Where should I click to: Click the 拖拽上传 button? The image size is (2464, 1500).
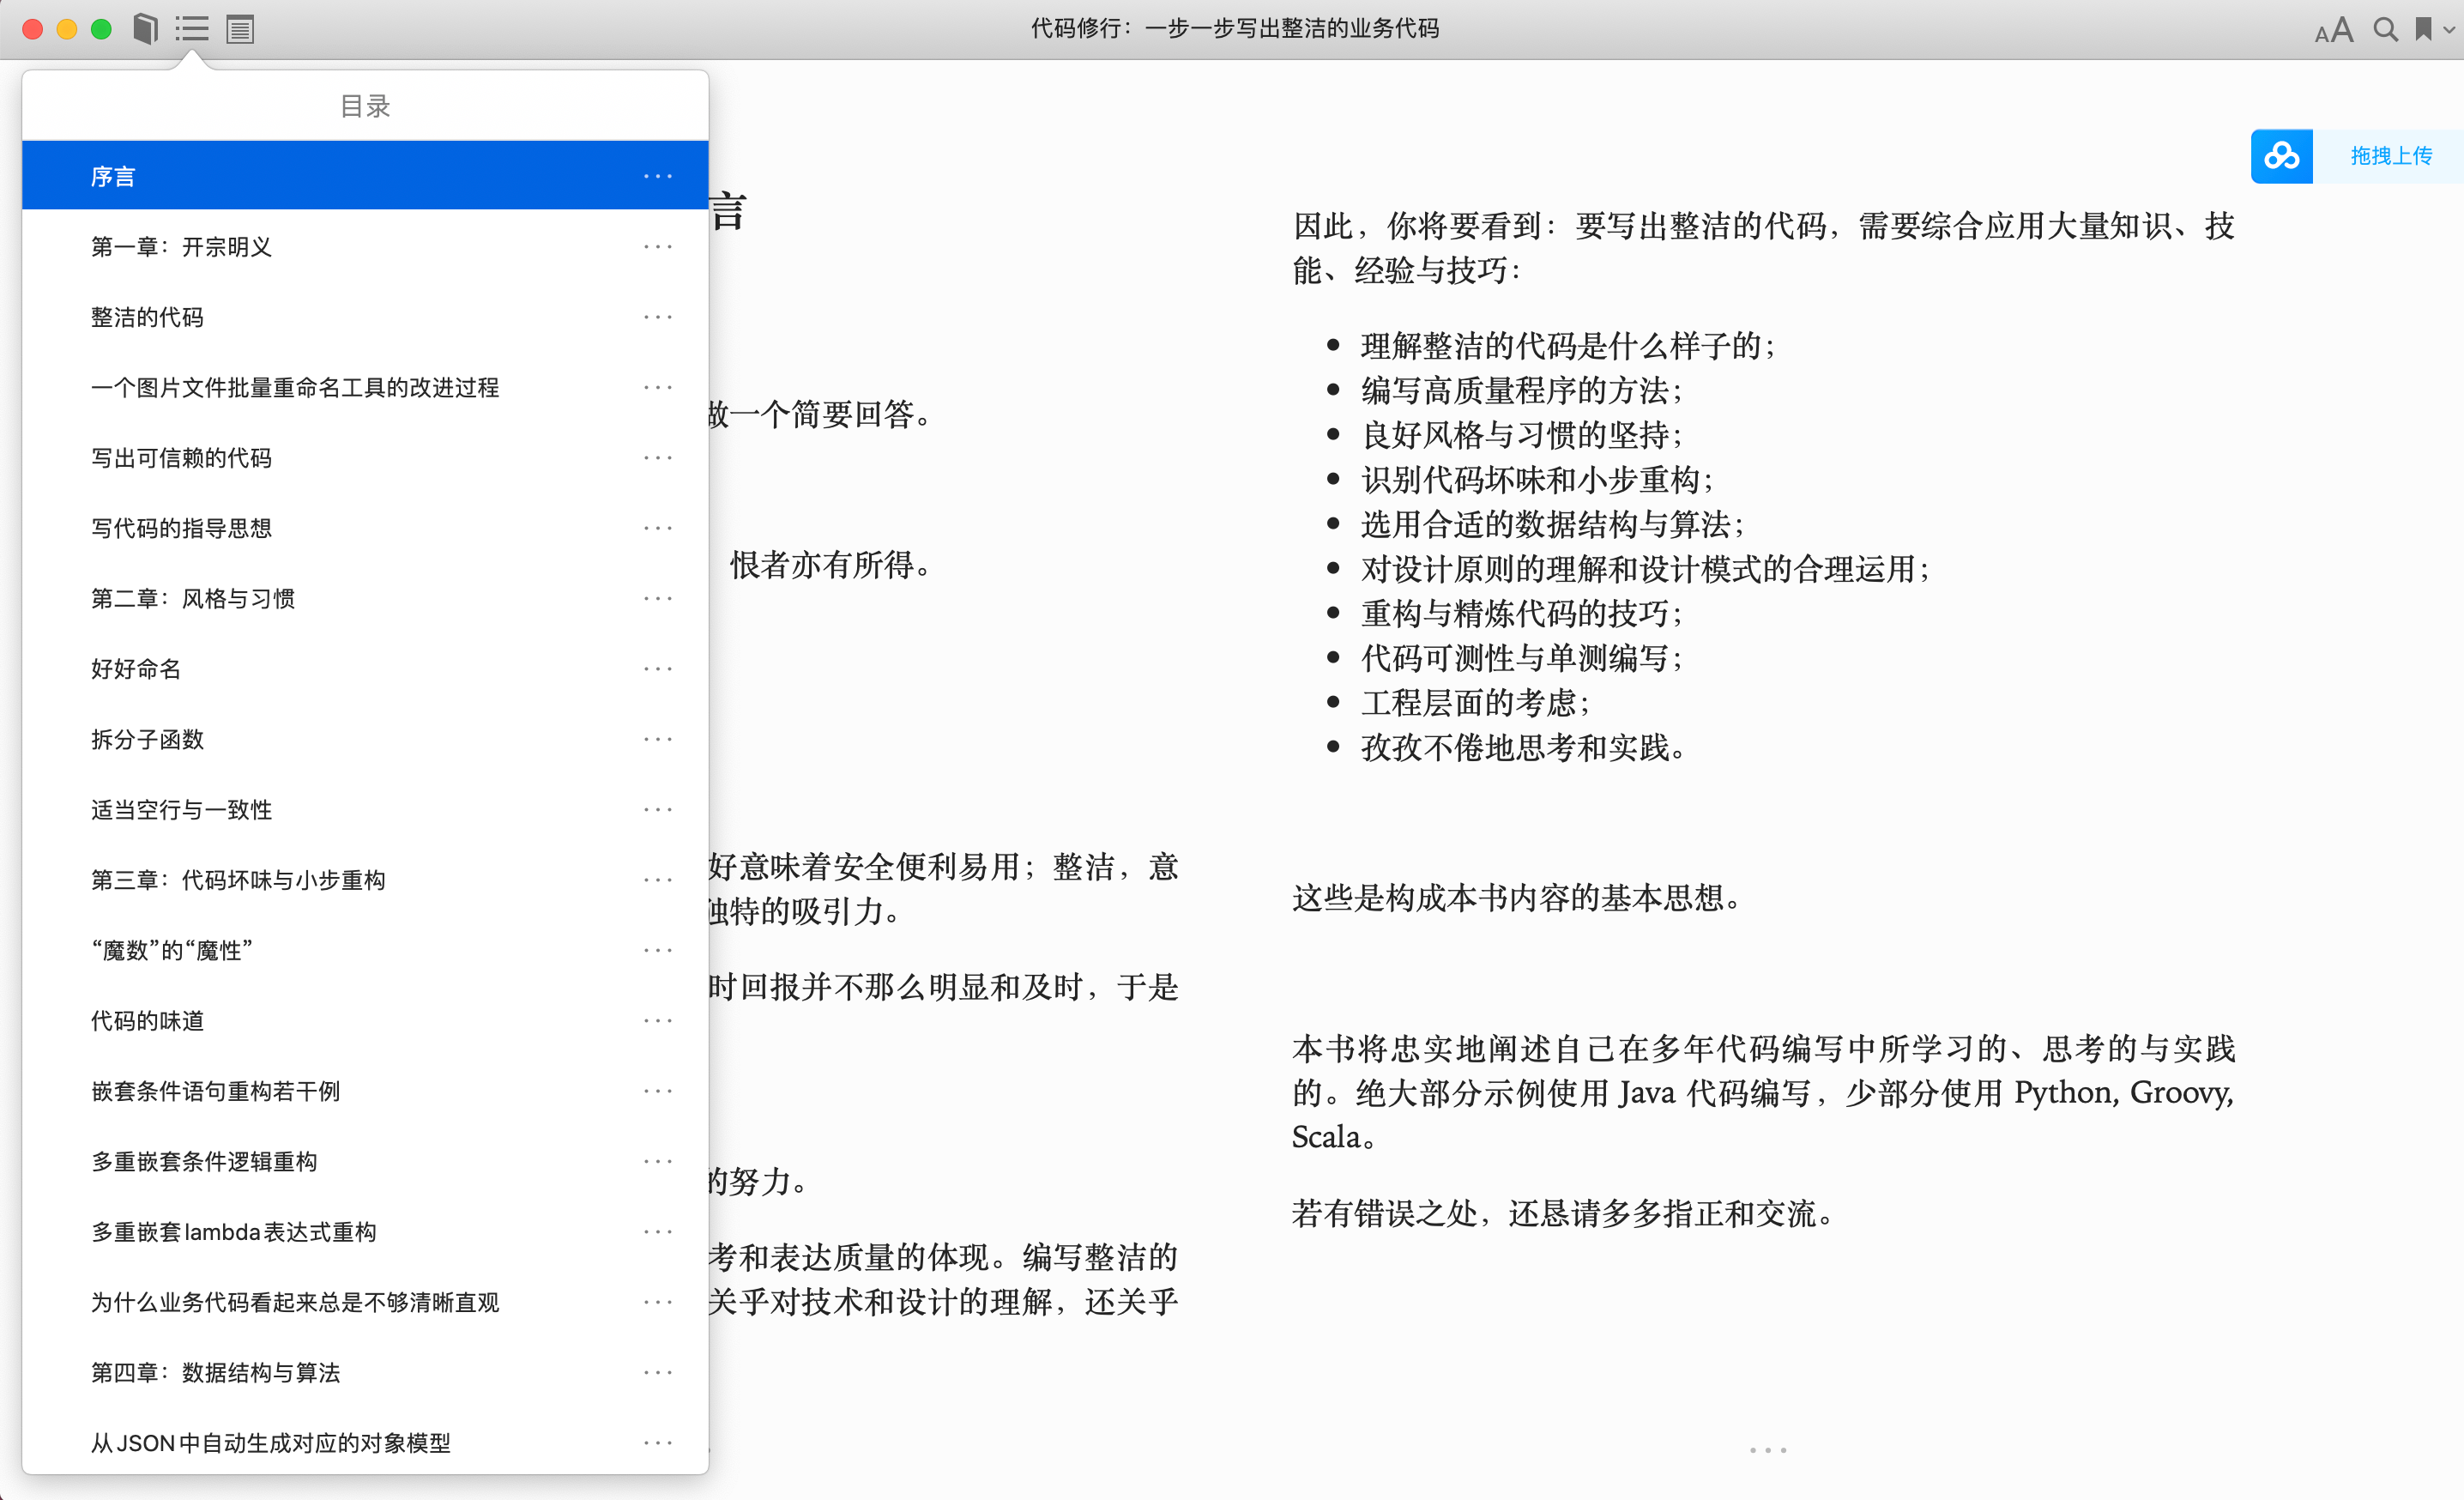tap(2390, 156)
